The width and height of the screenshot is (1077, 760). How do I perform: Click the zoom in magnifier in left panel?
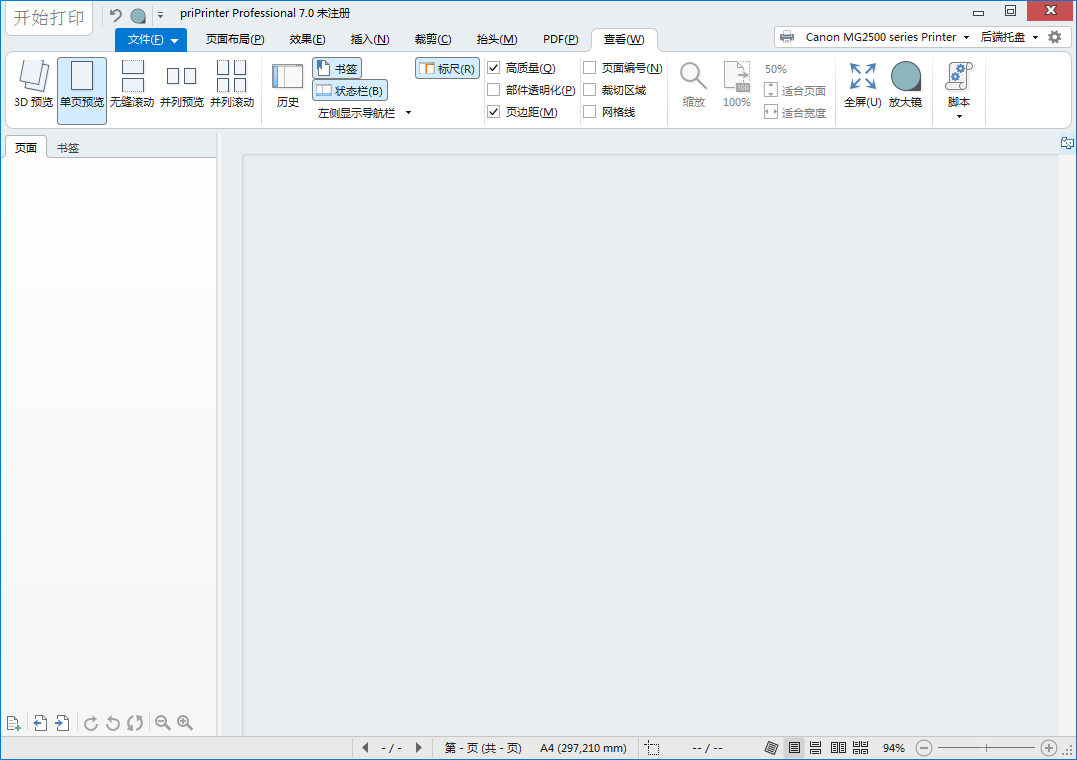(185, 723)
